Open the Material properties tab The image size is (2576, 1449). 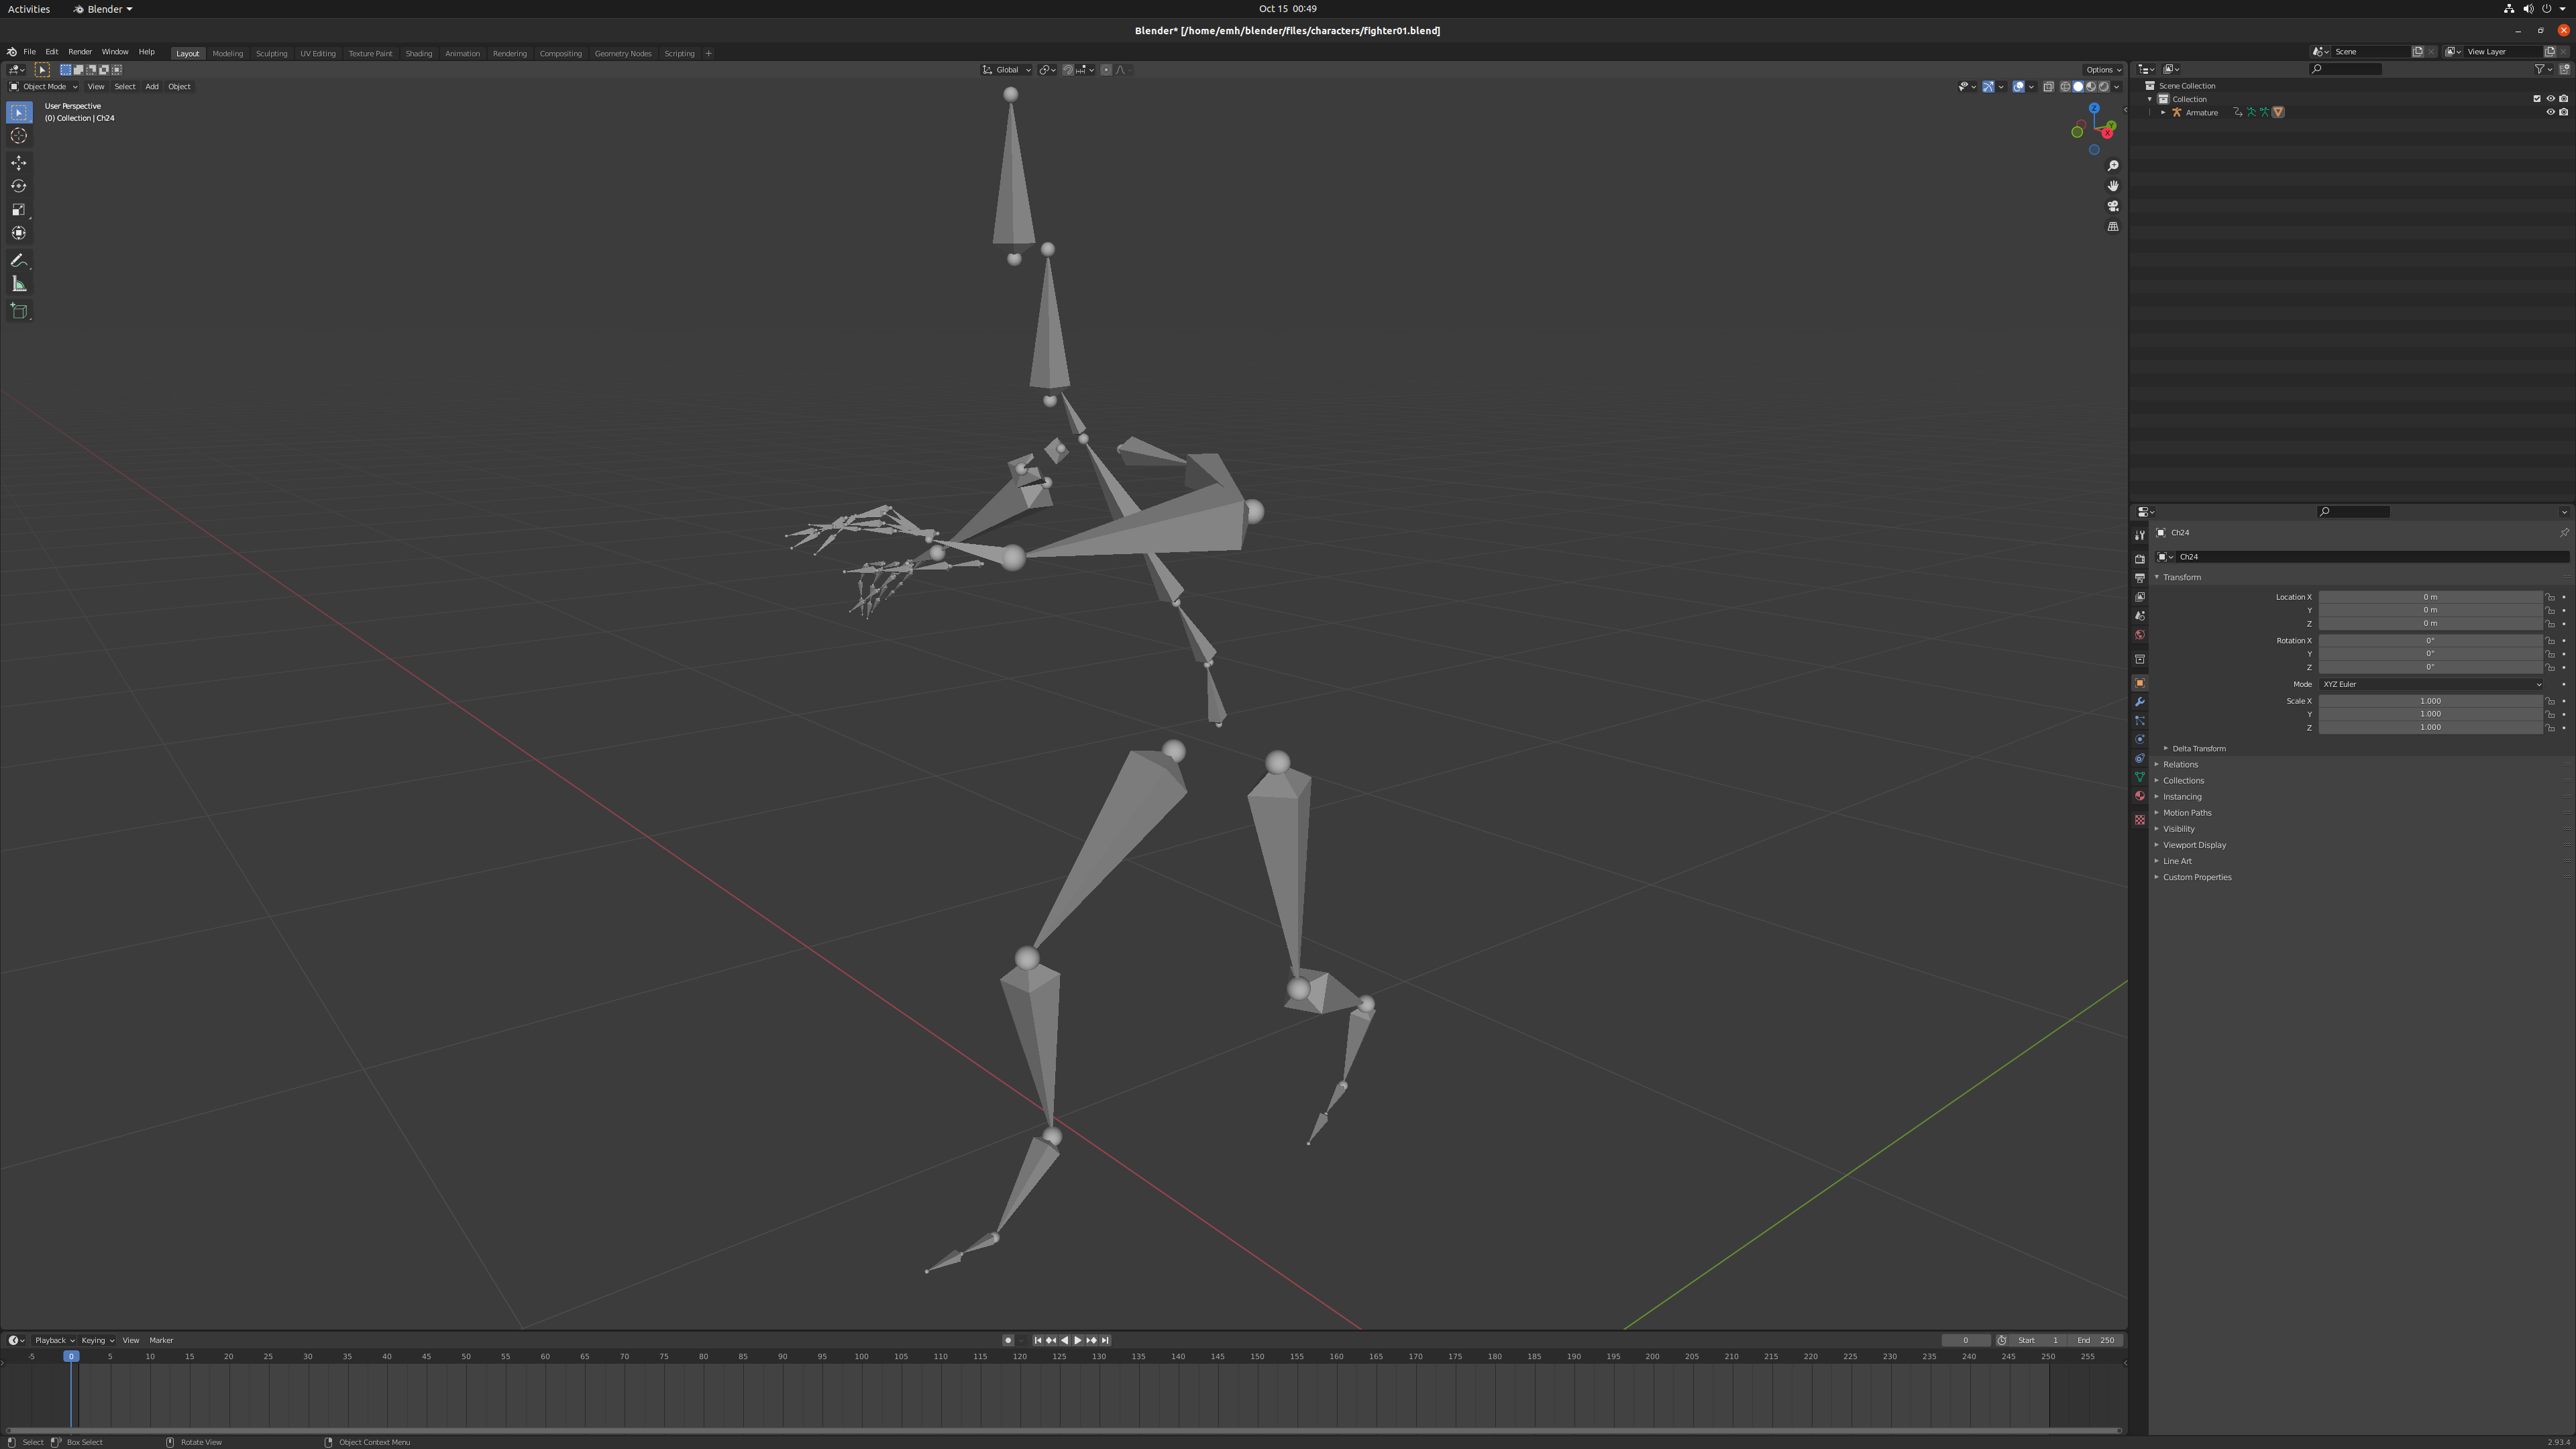click(x=2139, y=797)
